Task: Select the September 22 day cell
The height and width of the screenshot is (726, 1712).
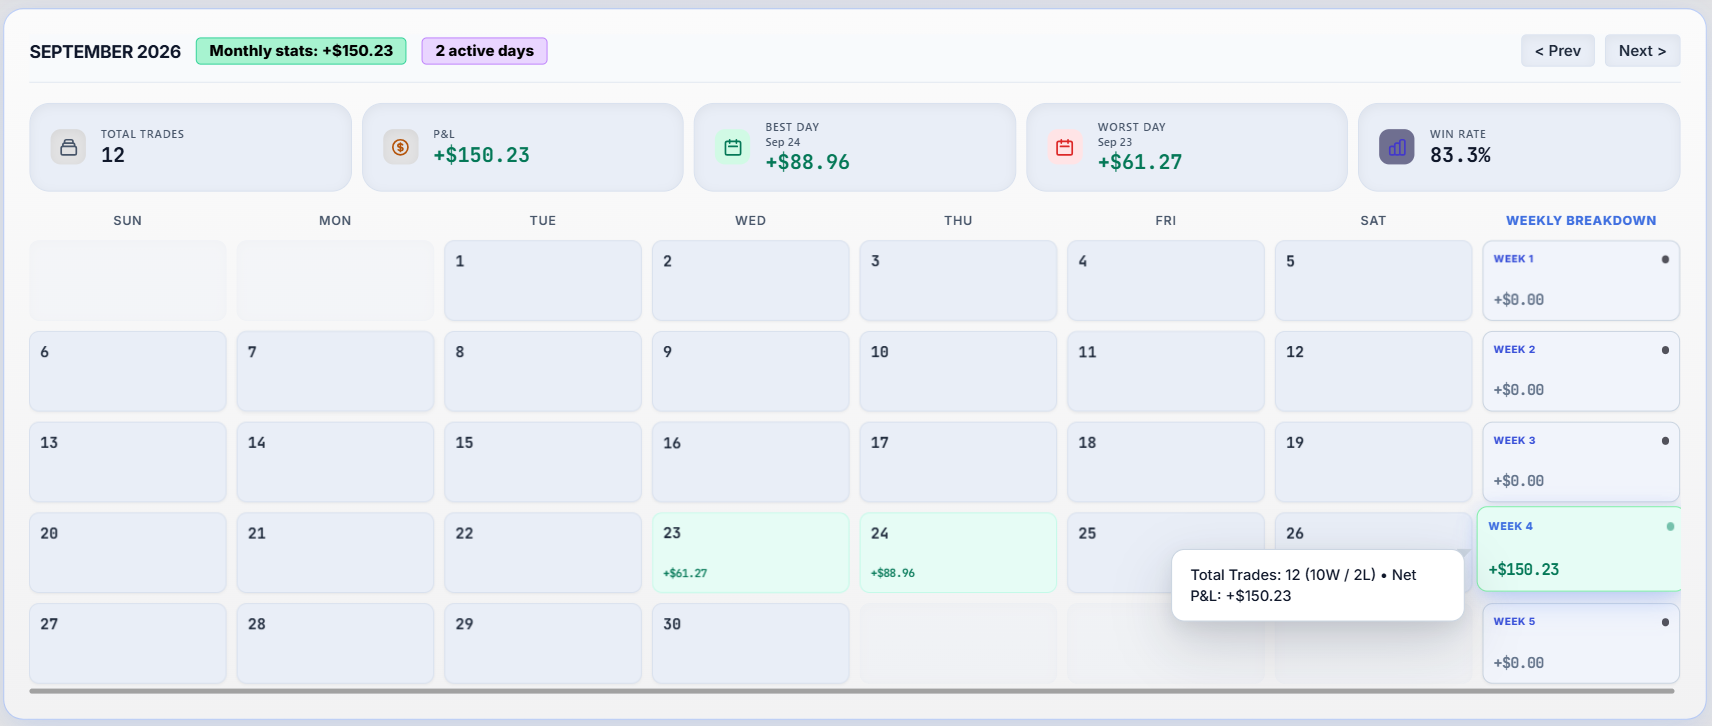Action: [543, 553]
